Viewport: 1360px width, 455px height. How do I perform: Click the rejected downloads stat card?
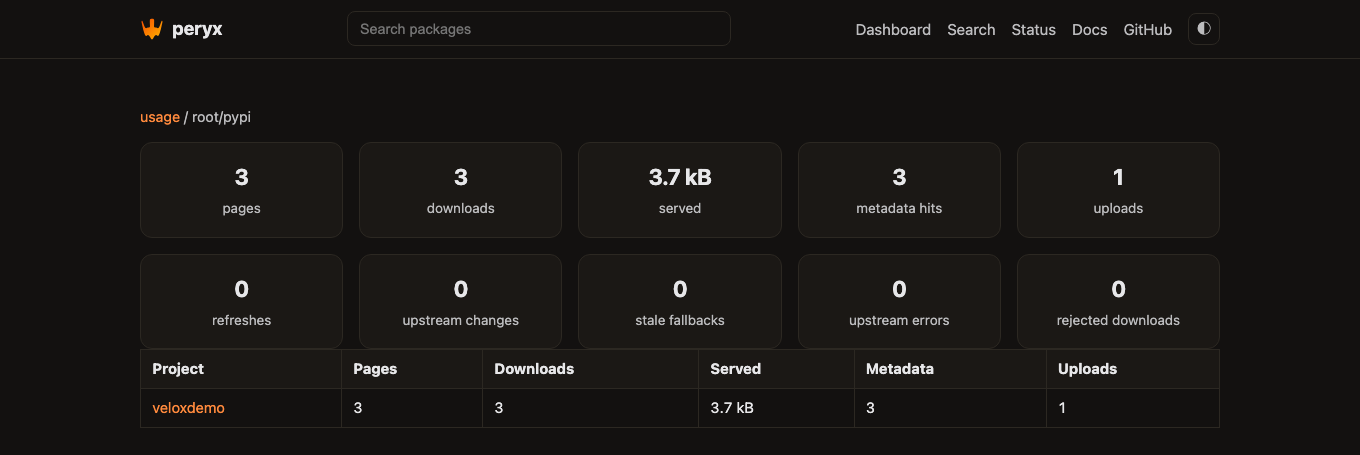(x=1118, y=302)
